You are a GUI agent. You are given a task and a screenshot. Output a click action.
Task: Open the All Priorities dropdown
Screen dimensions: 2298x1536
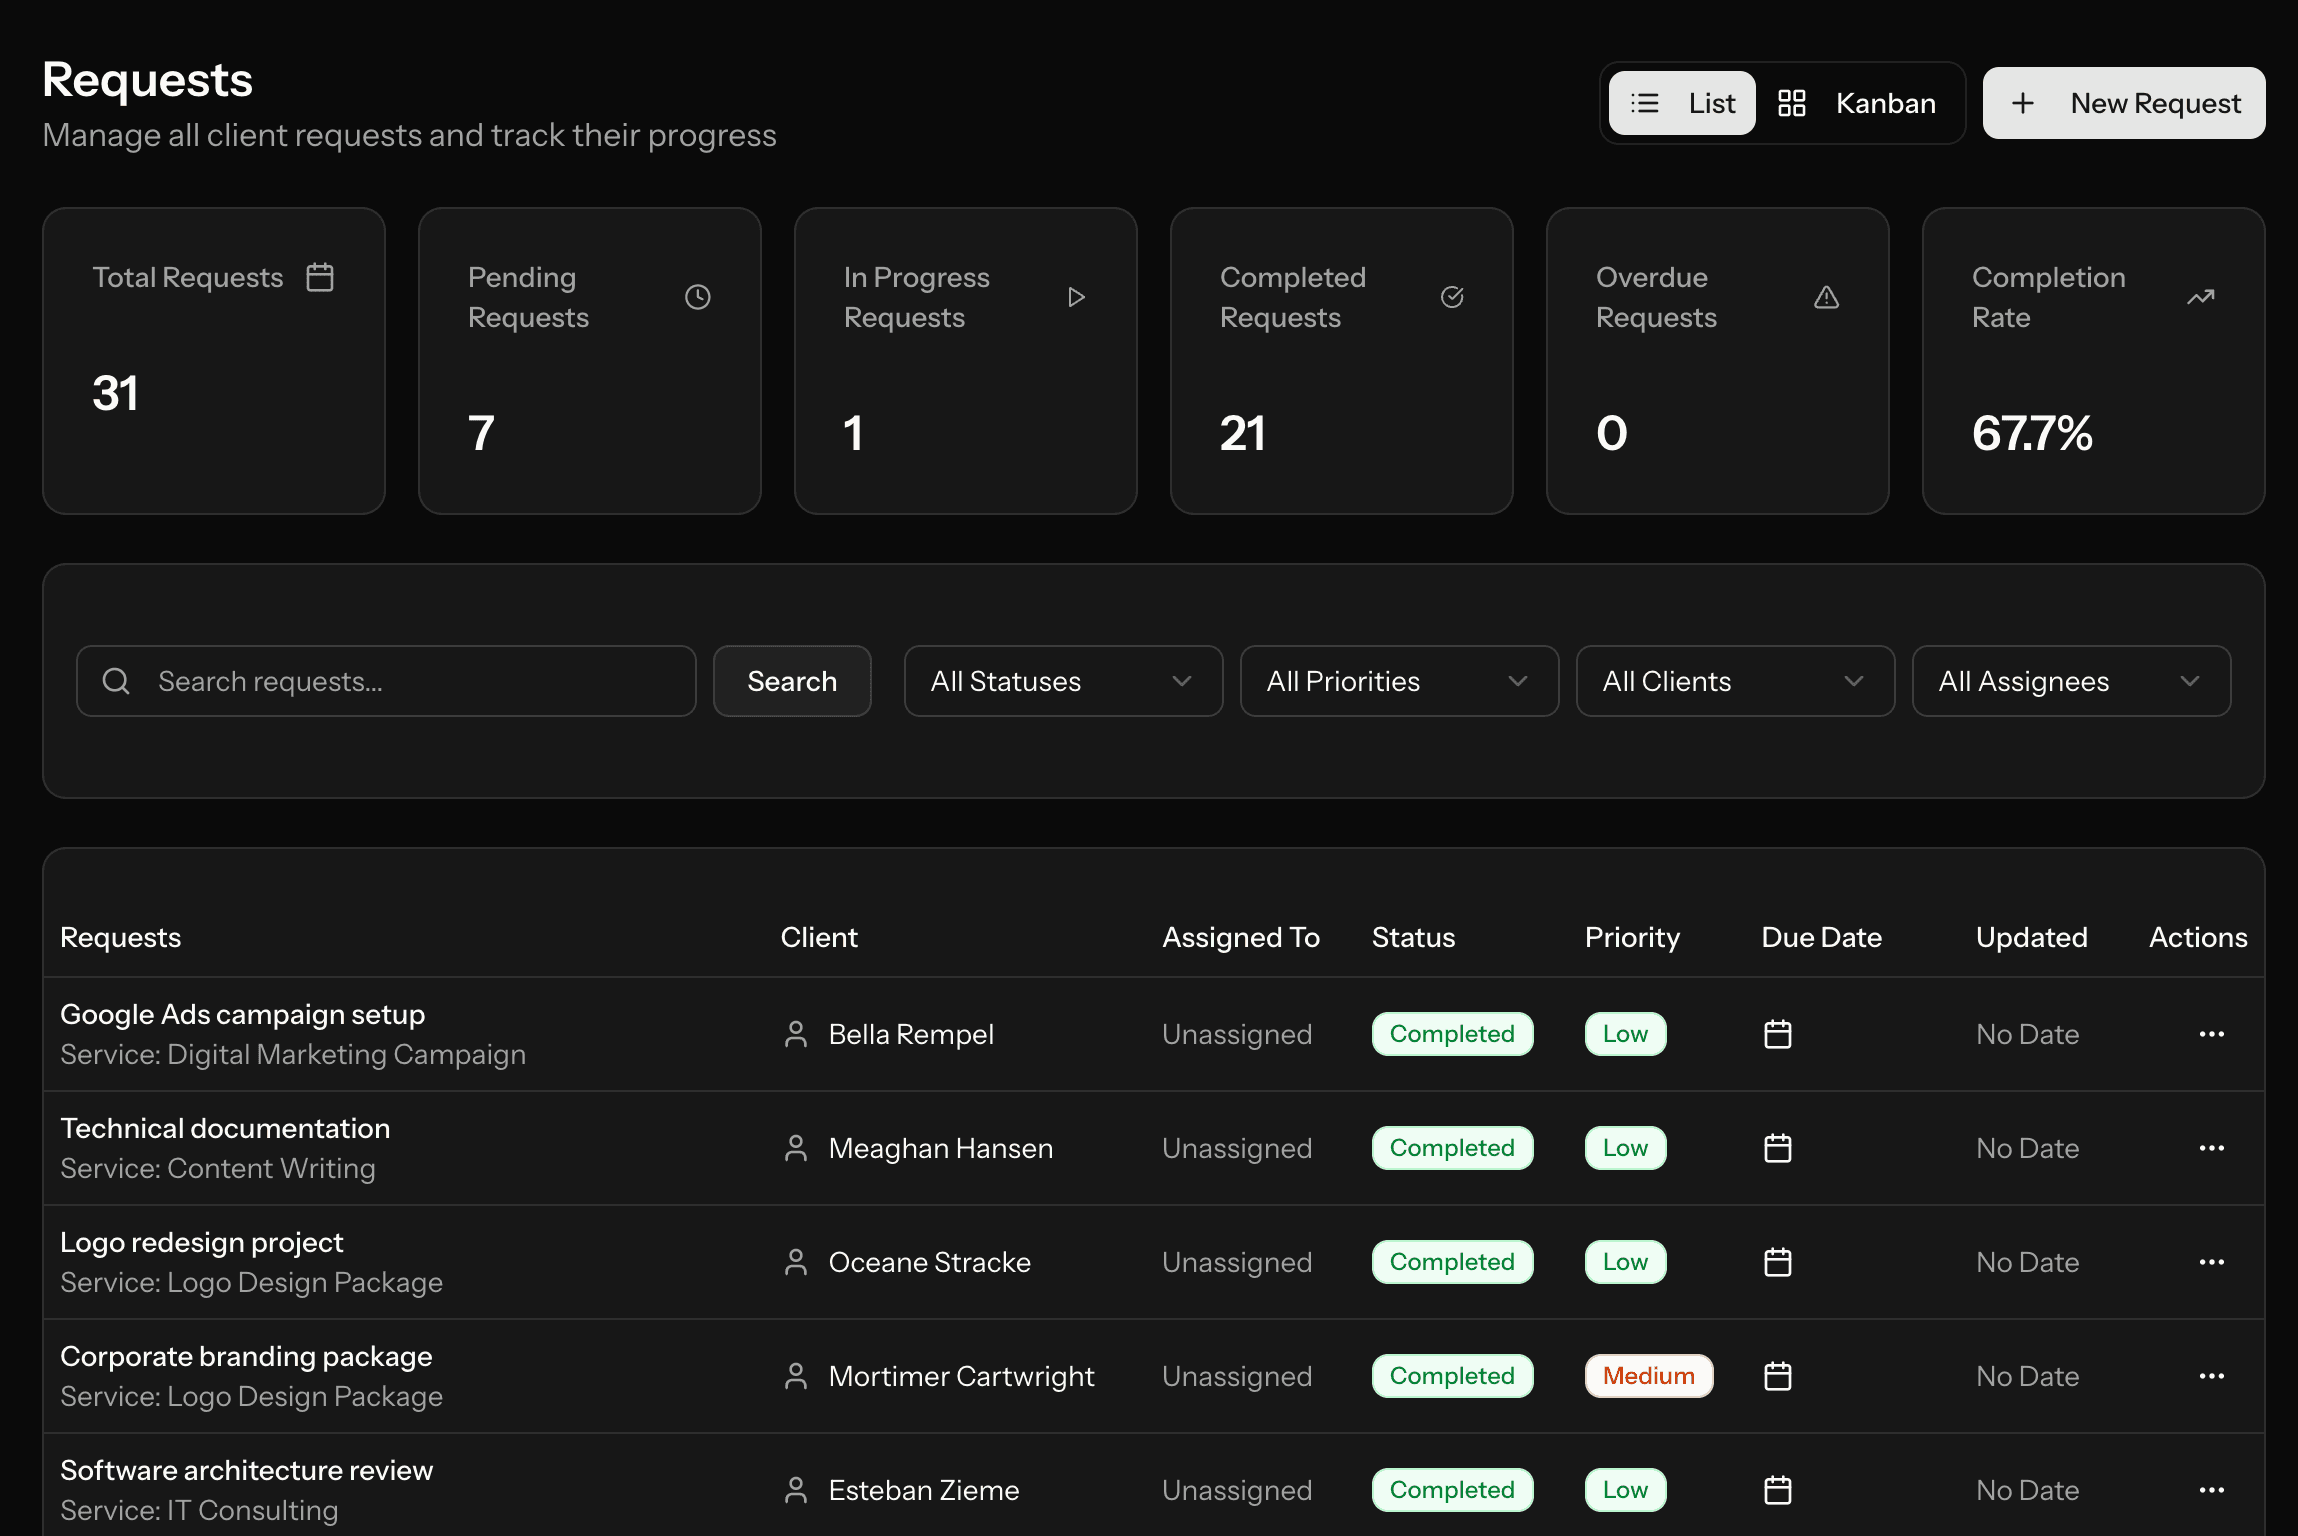[x=1398, y=681]
